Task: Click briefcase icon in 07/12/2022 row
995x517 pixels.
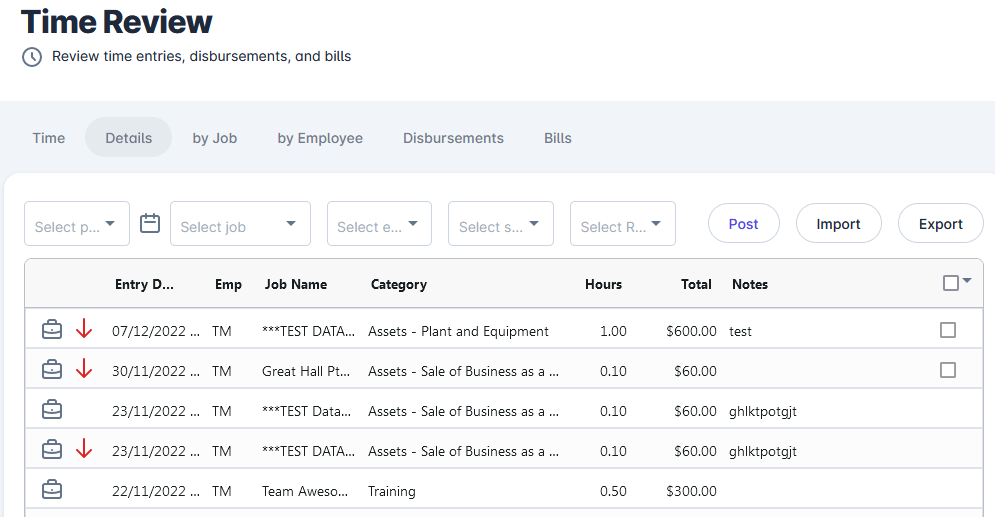Action: (x=52, y=330)
